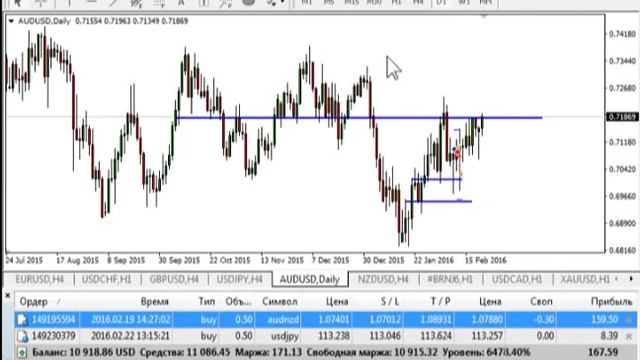Open the XAUUSD,H1 chart tab
Viewport: 640px width, 360px height.
tap(584, 280)
